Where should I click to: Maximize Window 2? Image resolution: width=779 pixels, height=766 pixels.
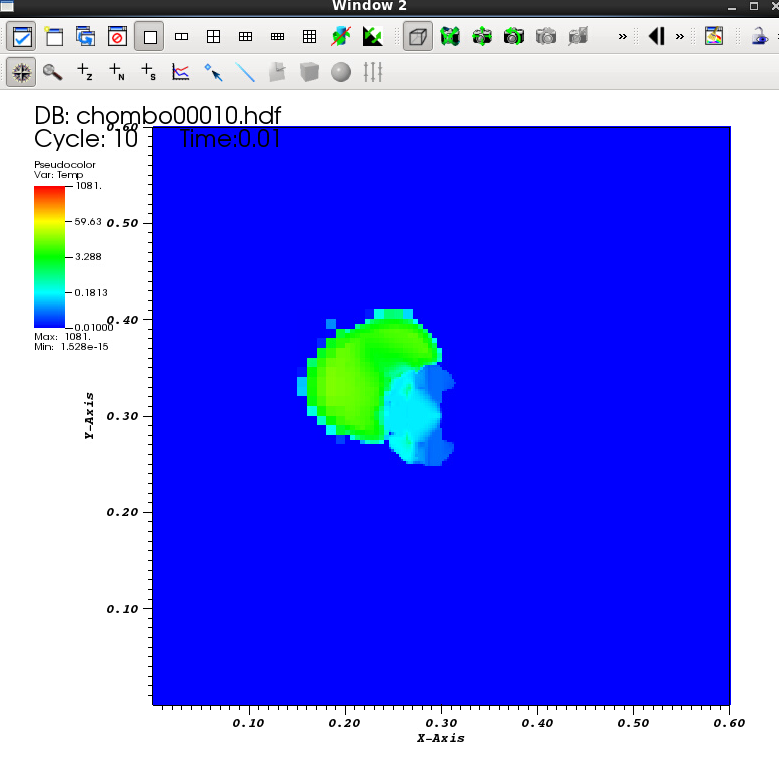[x=754, y=6]
